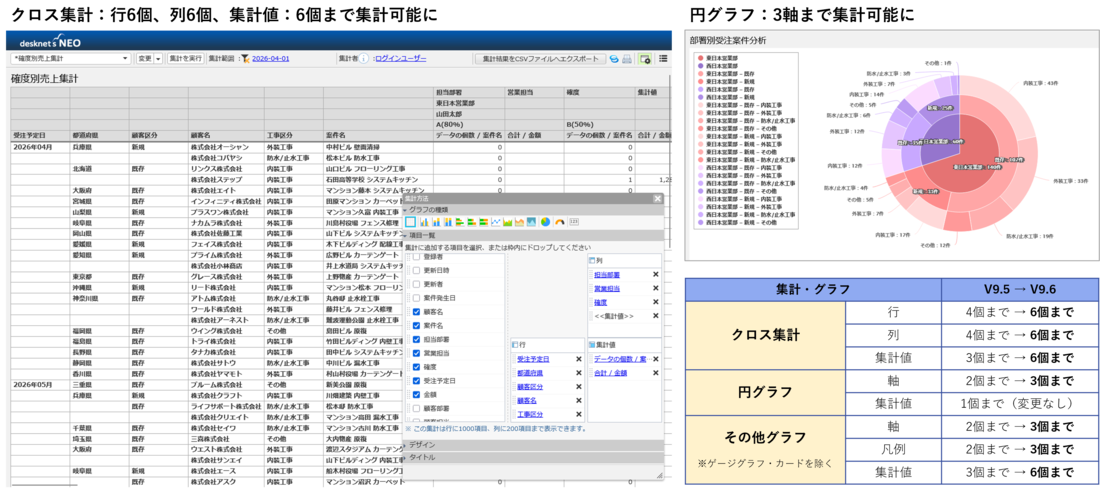The image size is (1100, 488).
Task: Check the 更新日時 item checkbox
Action: pos(416,271)
